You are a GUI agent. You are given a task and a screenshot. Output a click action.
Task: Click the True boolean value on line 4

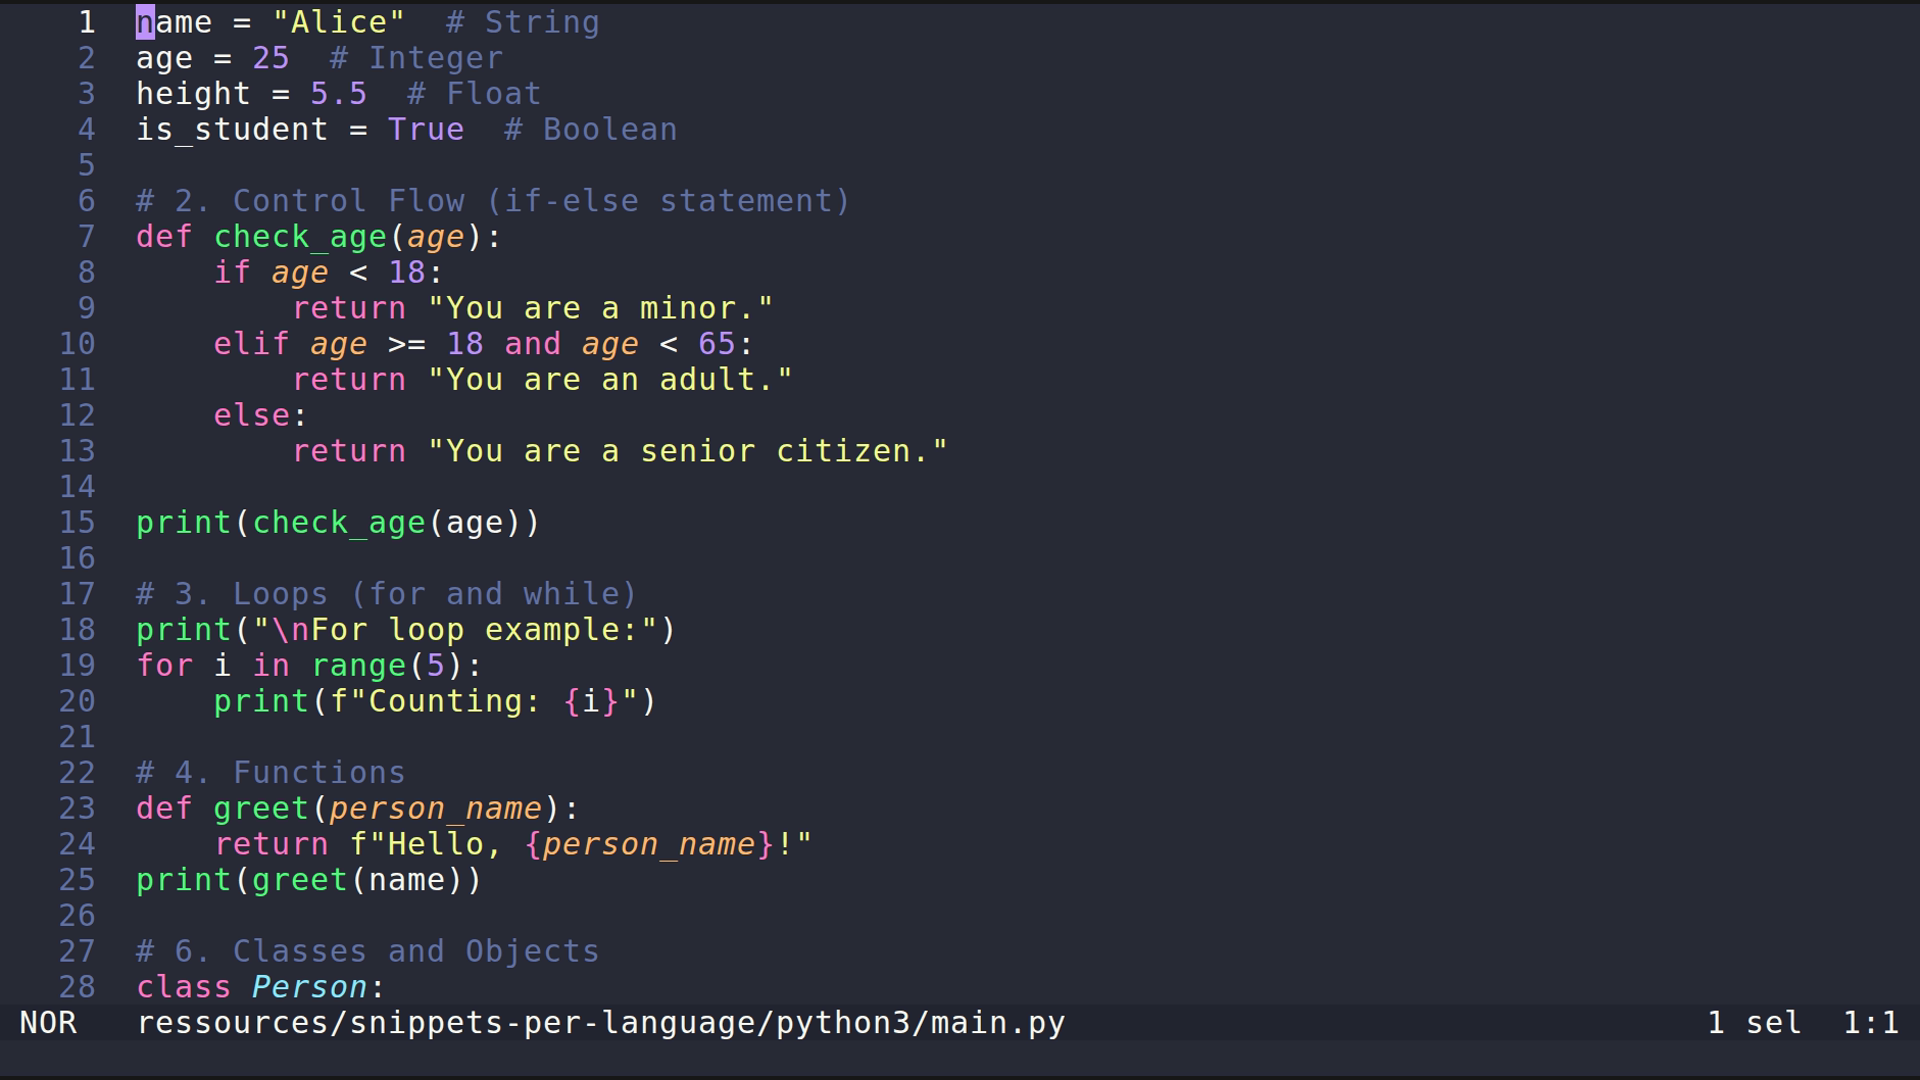pyautogui.click(x=426, y=129)
